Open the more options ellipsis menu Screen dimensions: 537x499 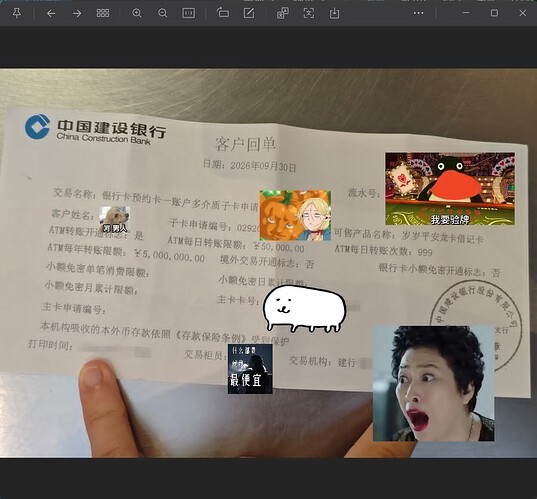(419, 13)
